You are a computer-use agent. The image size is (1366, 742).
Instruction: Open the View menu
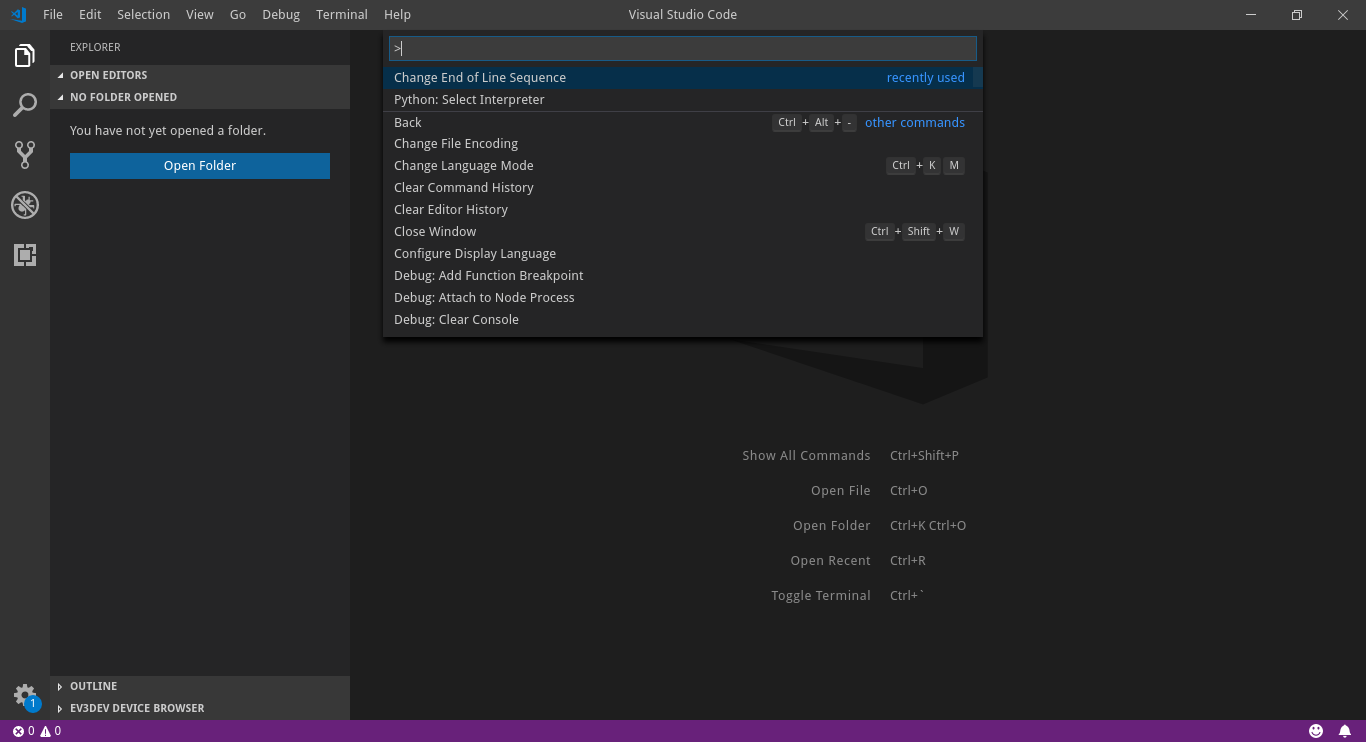coord(200,15)
